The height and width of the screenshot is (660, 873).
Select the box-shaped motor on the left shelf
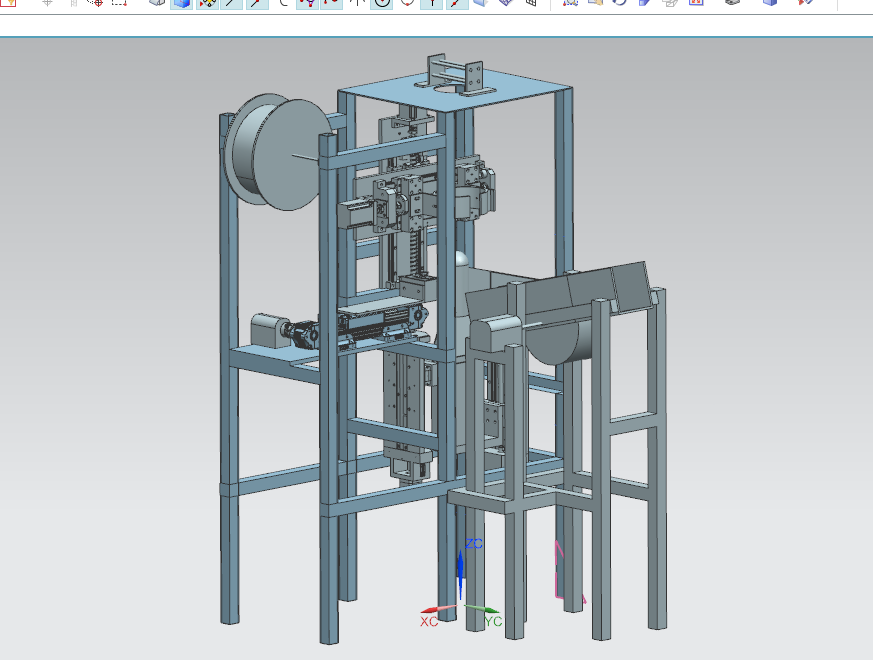coord(267,330)
